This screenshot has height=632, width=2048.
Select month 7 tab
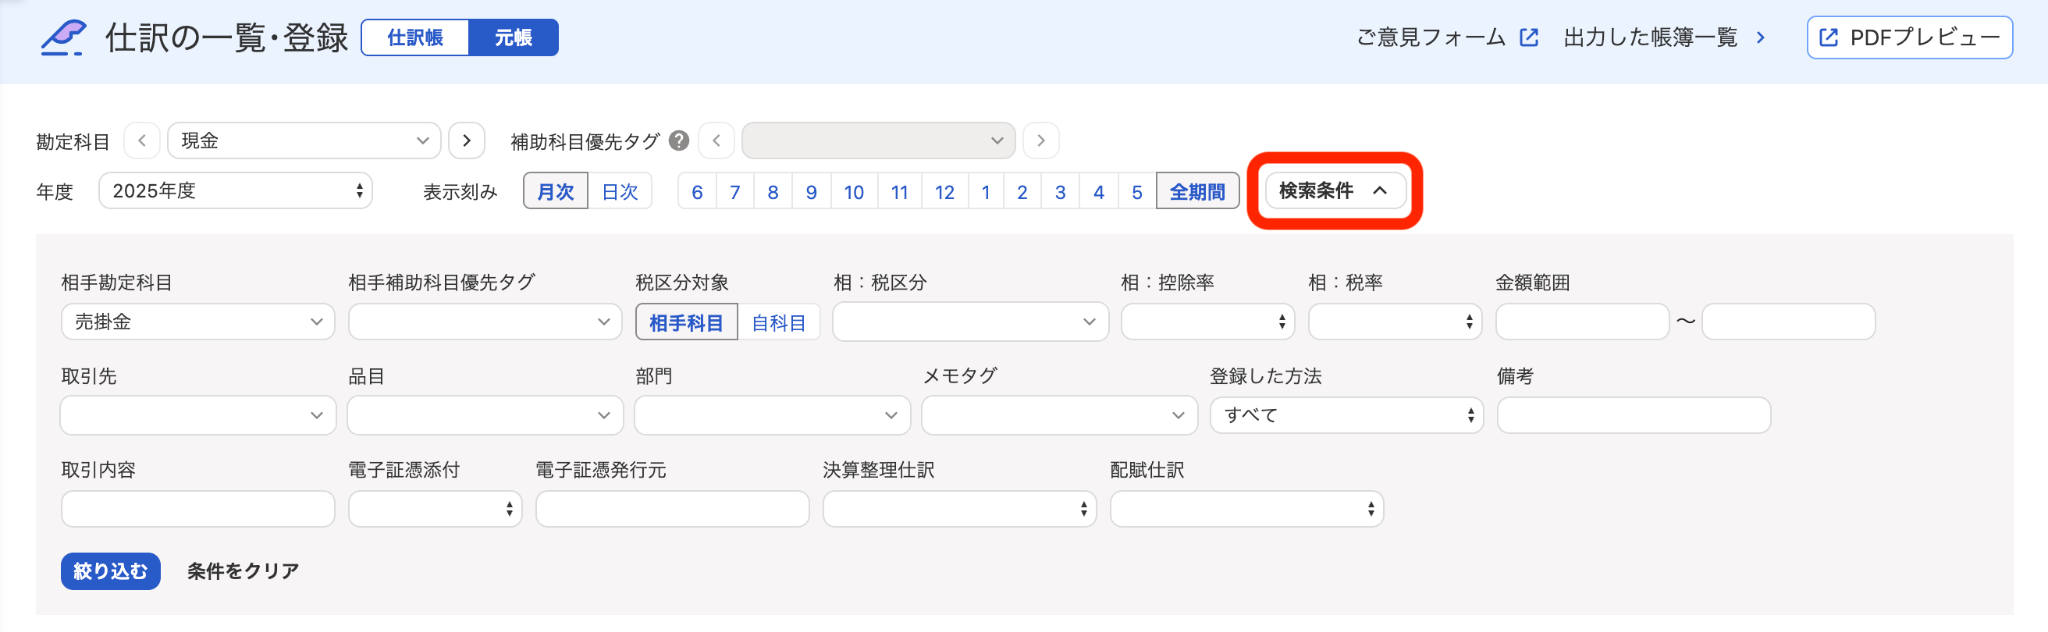click(735, 191)
